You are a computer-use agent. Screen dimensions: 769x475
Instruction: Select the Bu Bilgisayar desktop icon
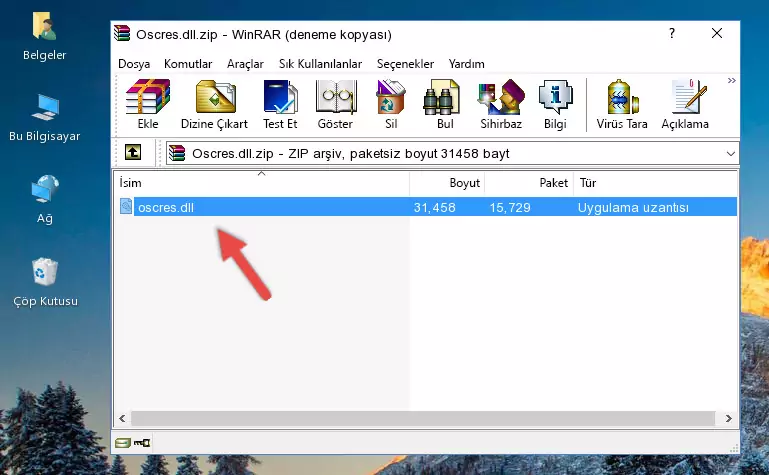[x=44, y=118]
